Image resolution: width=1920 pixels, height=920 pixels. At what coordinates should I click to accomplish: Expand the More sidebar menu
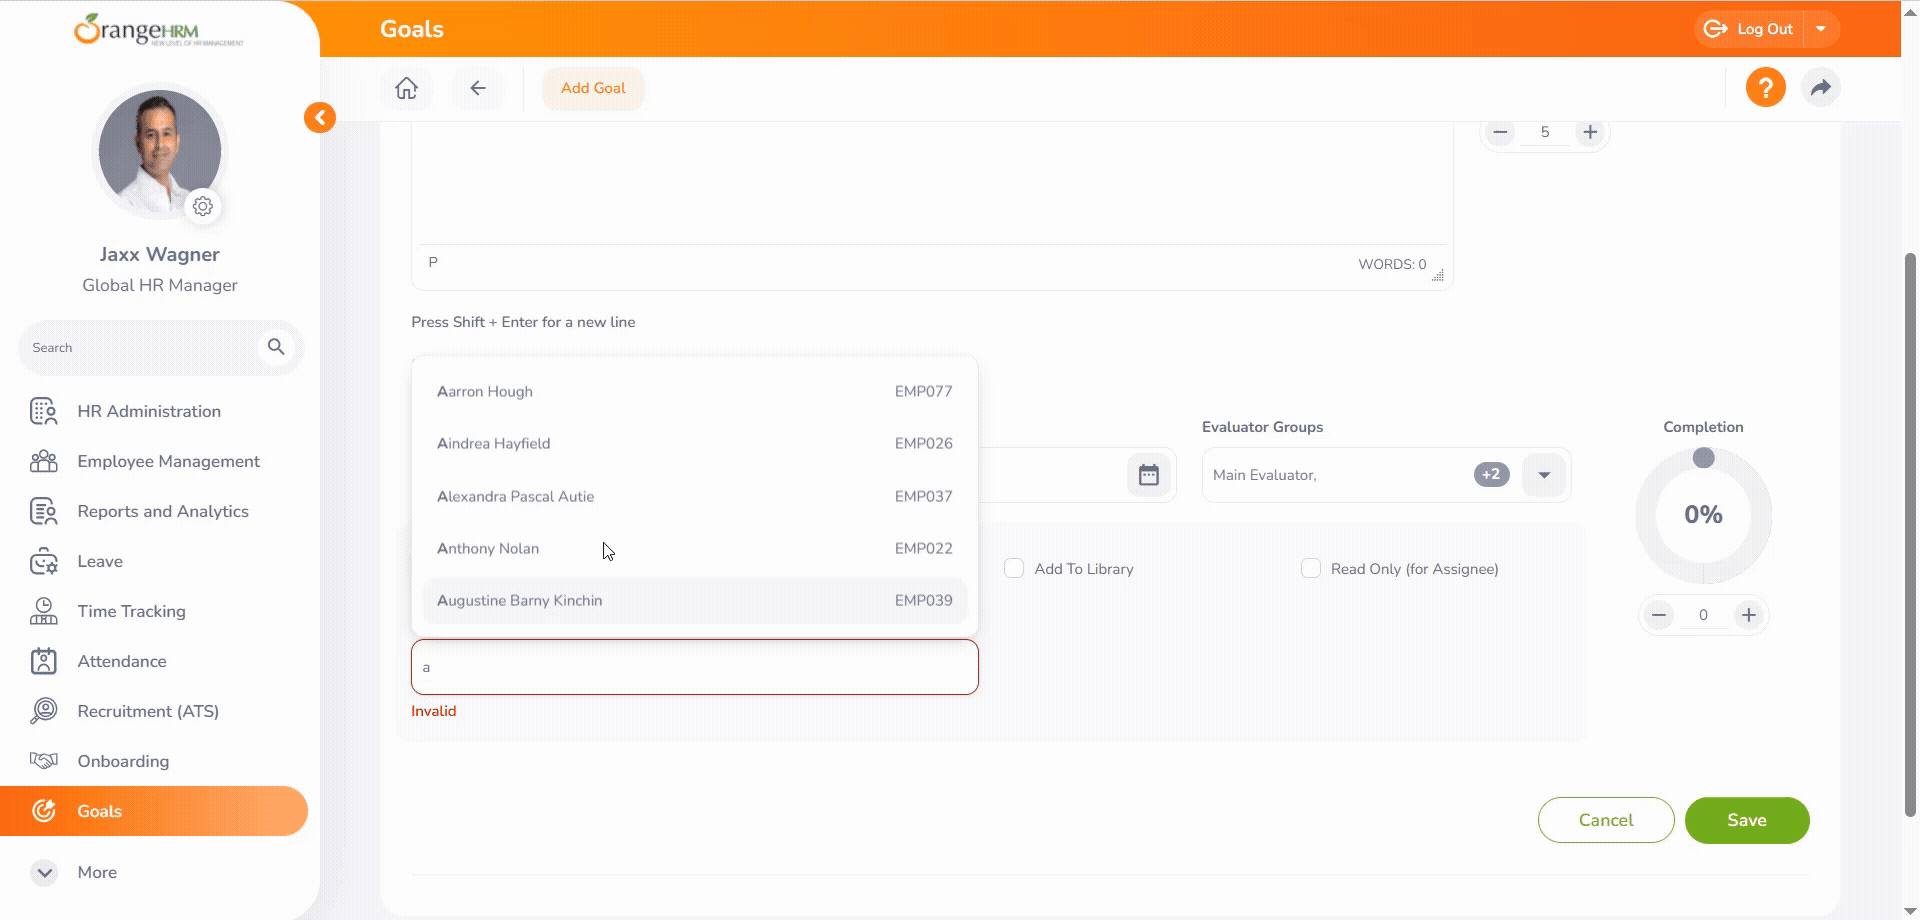tap(45, 872)
